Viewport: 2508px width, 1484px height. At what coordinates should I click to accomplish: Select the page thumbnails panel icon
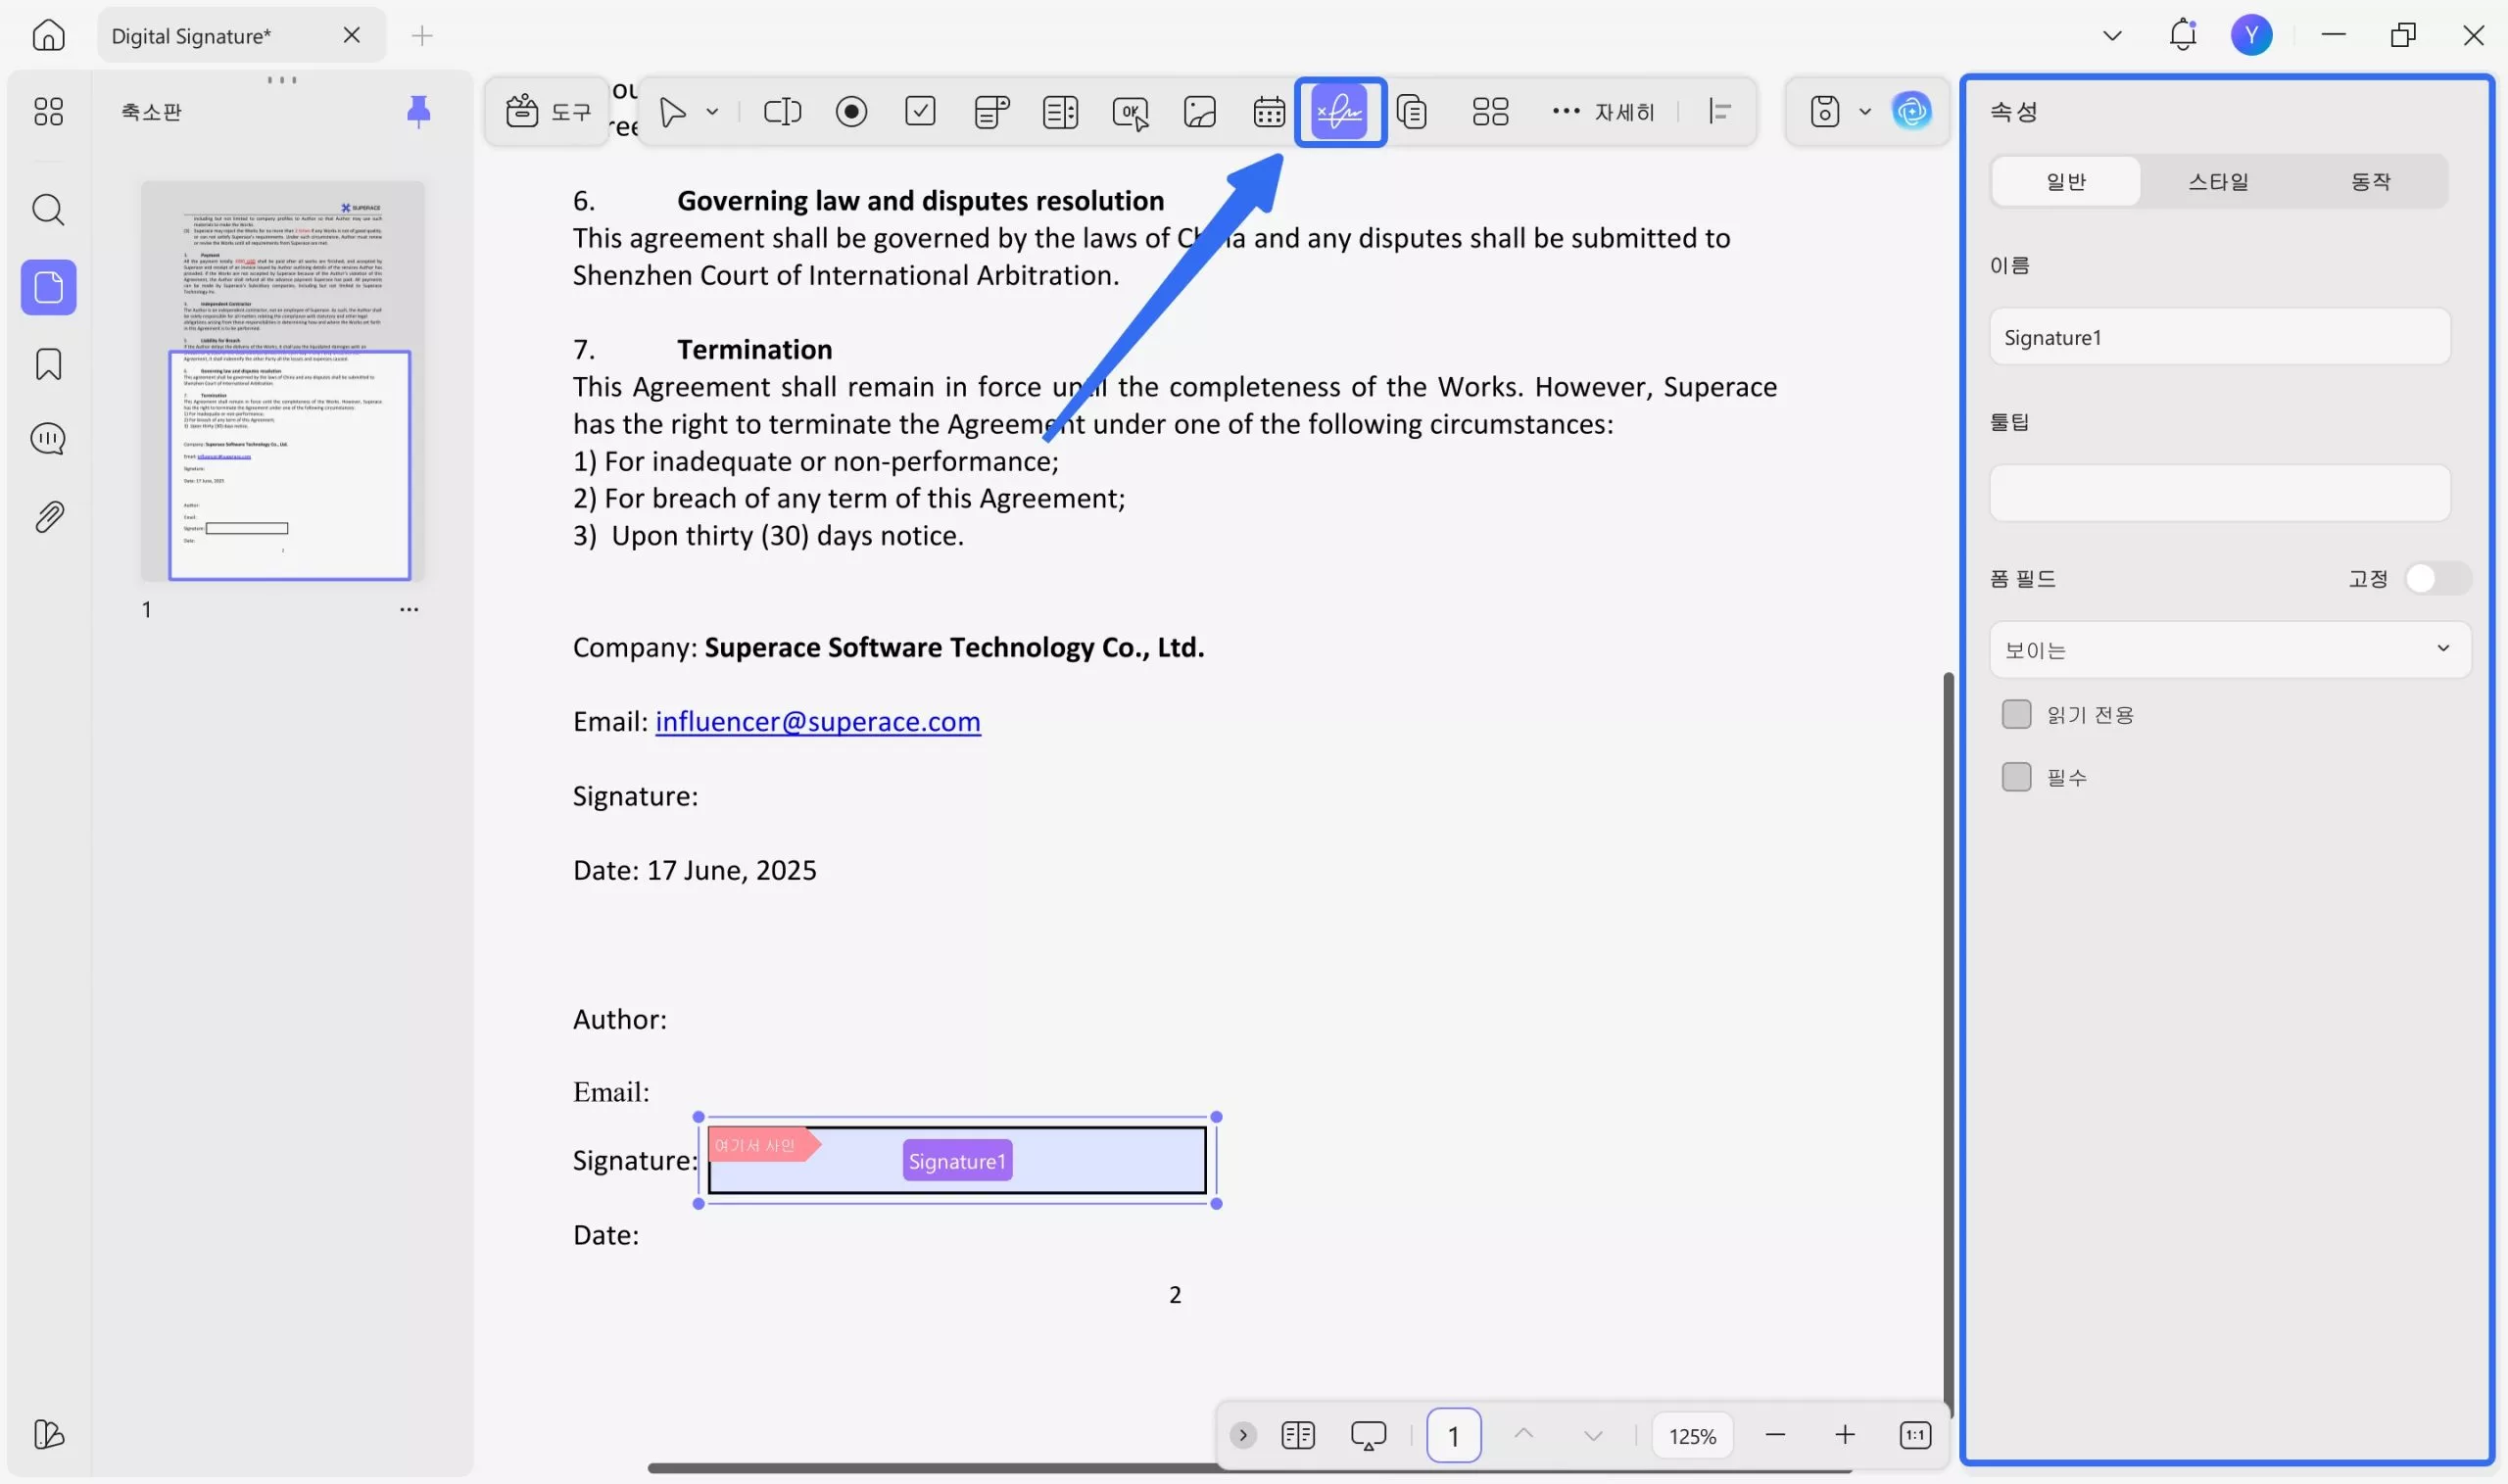click(48, 288)
